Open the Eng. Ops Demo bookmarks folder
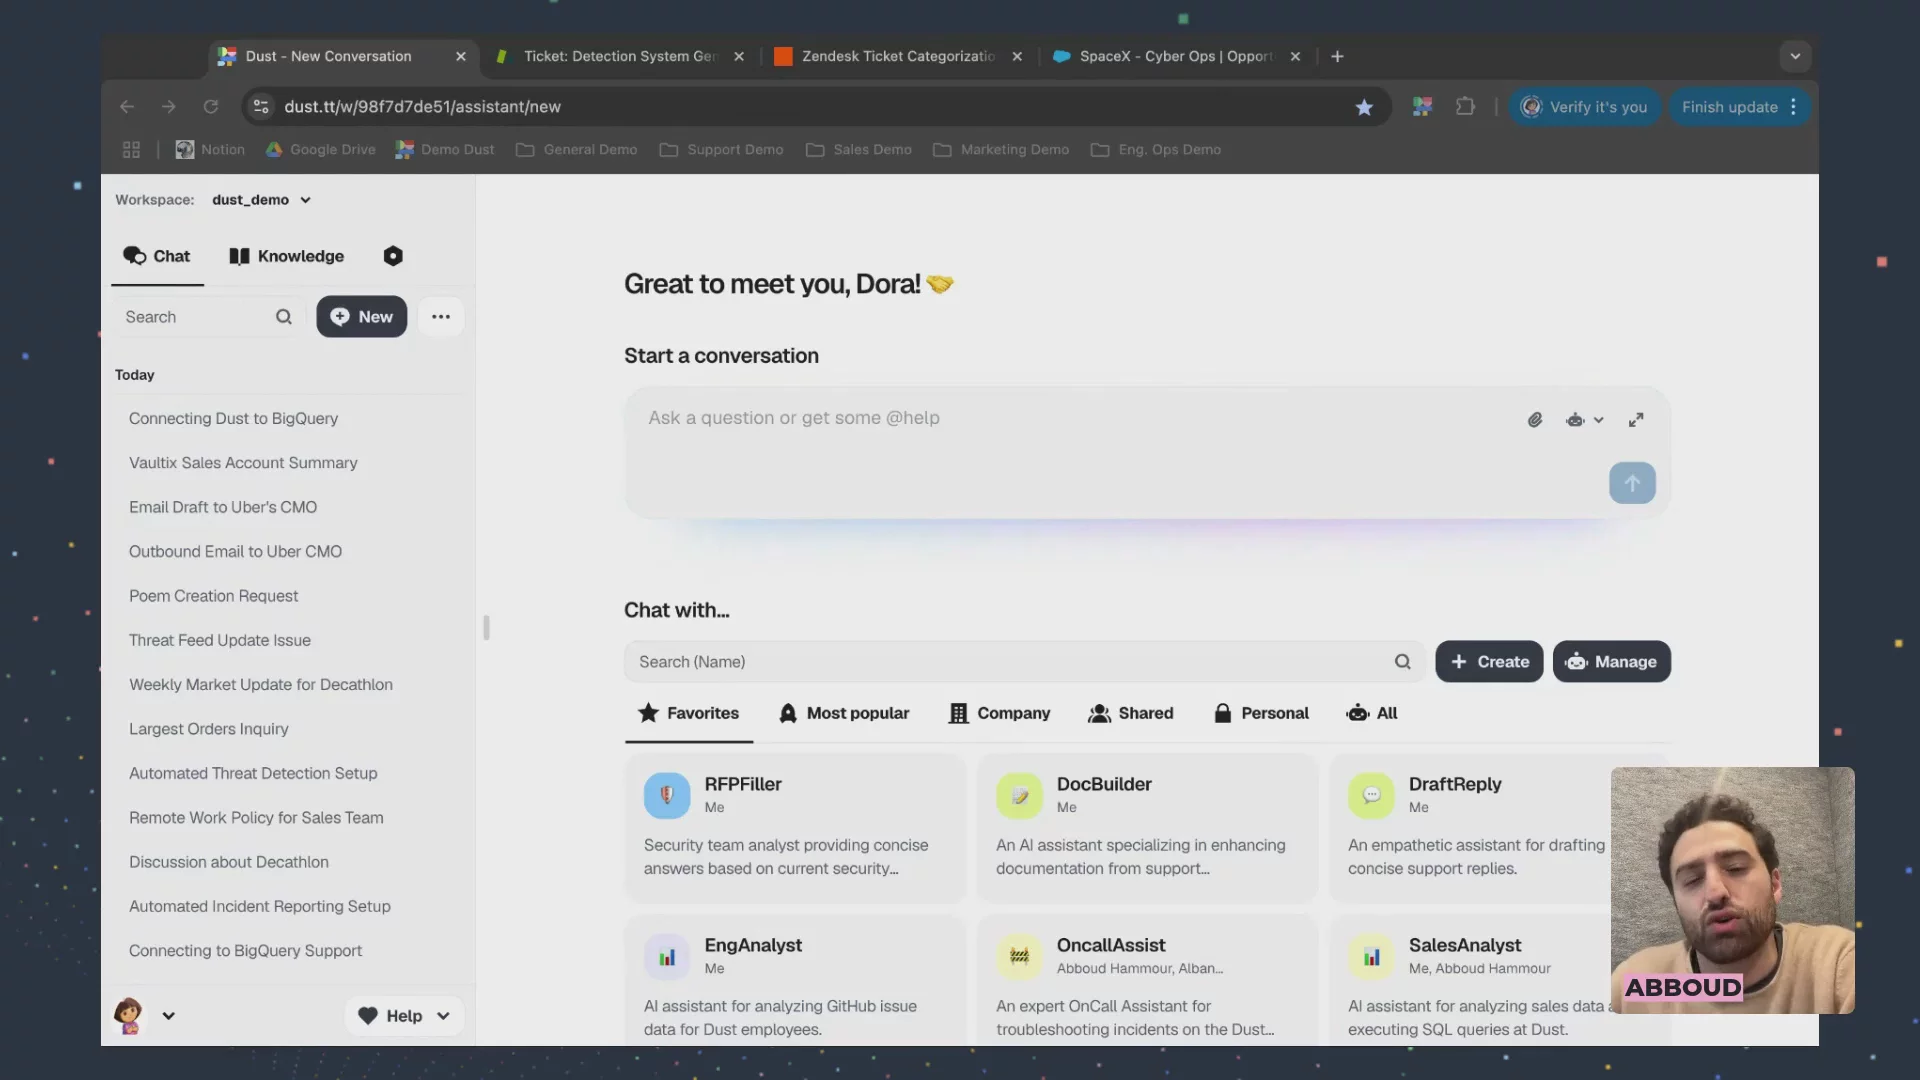This screenshot has width=1920, height=1080. point(1156,150)
